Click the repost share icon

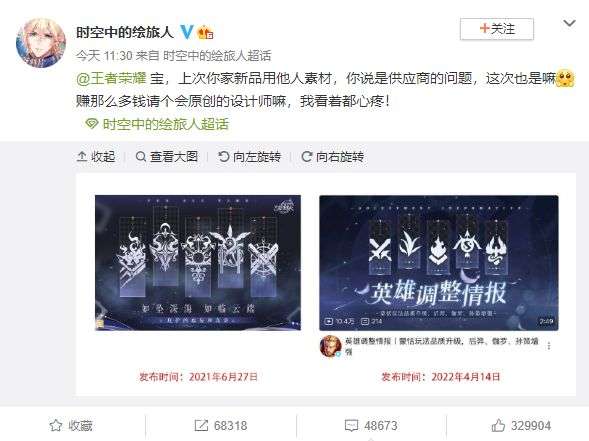click(201, 426)
